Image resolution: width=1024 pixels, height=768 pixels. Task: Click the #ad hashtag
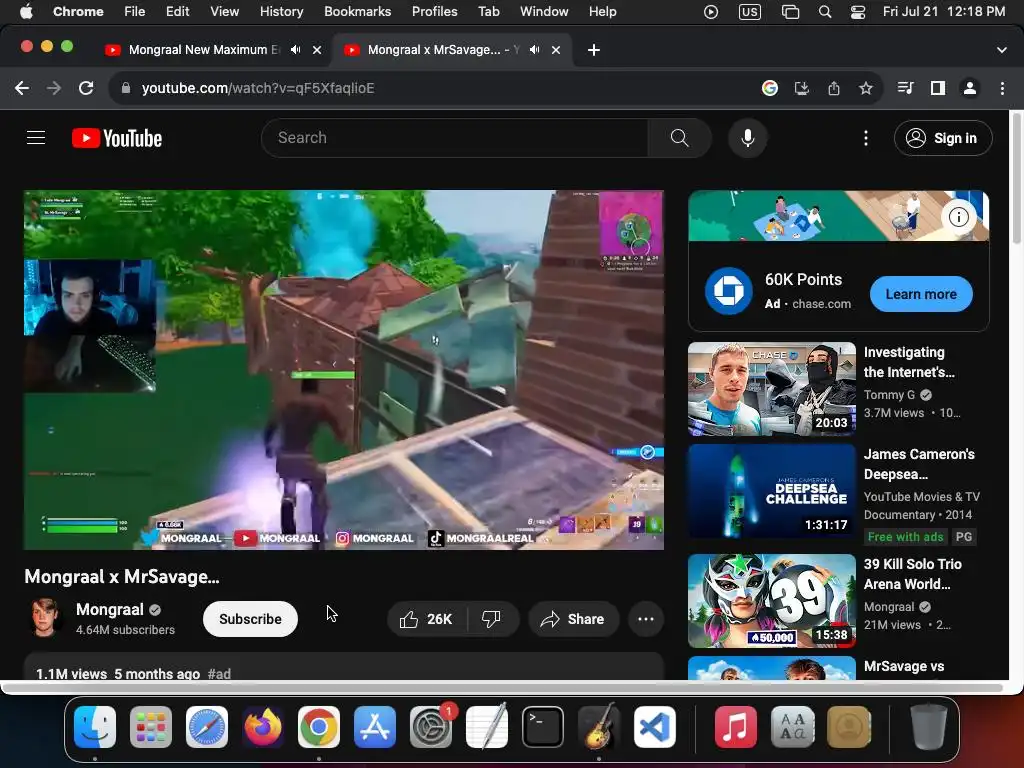219,673
